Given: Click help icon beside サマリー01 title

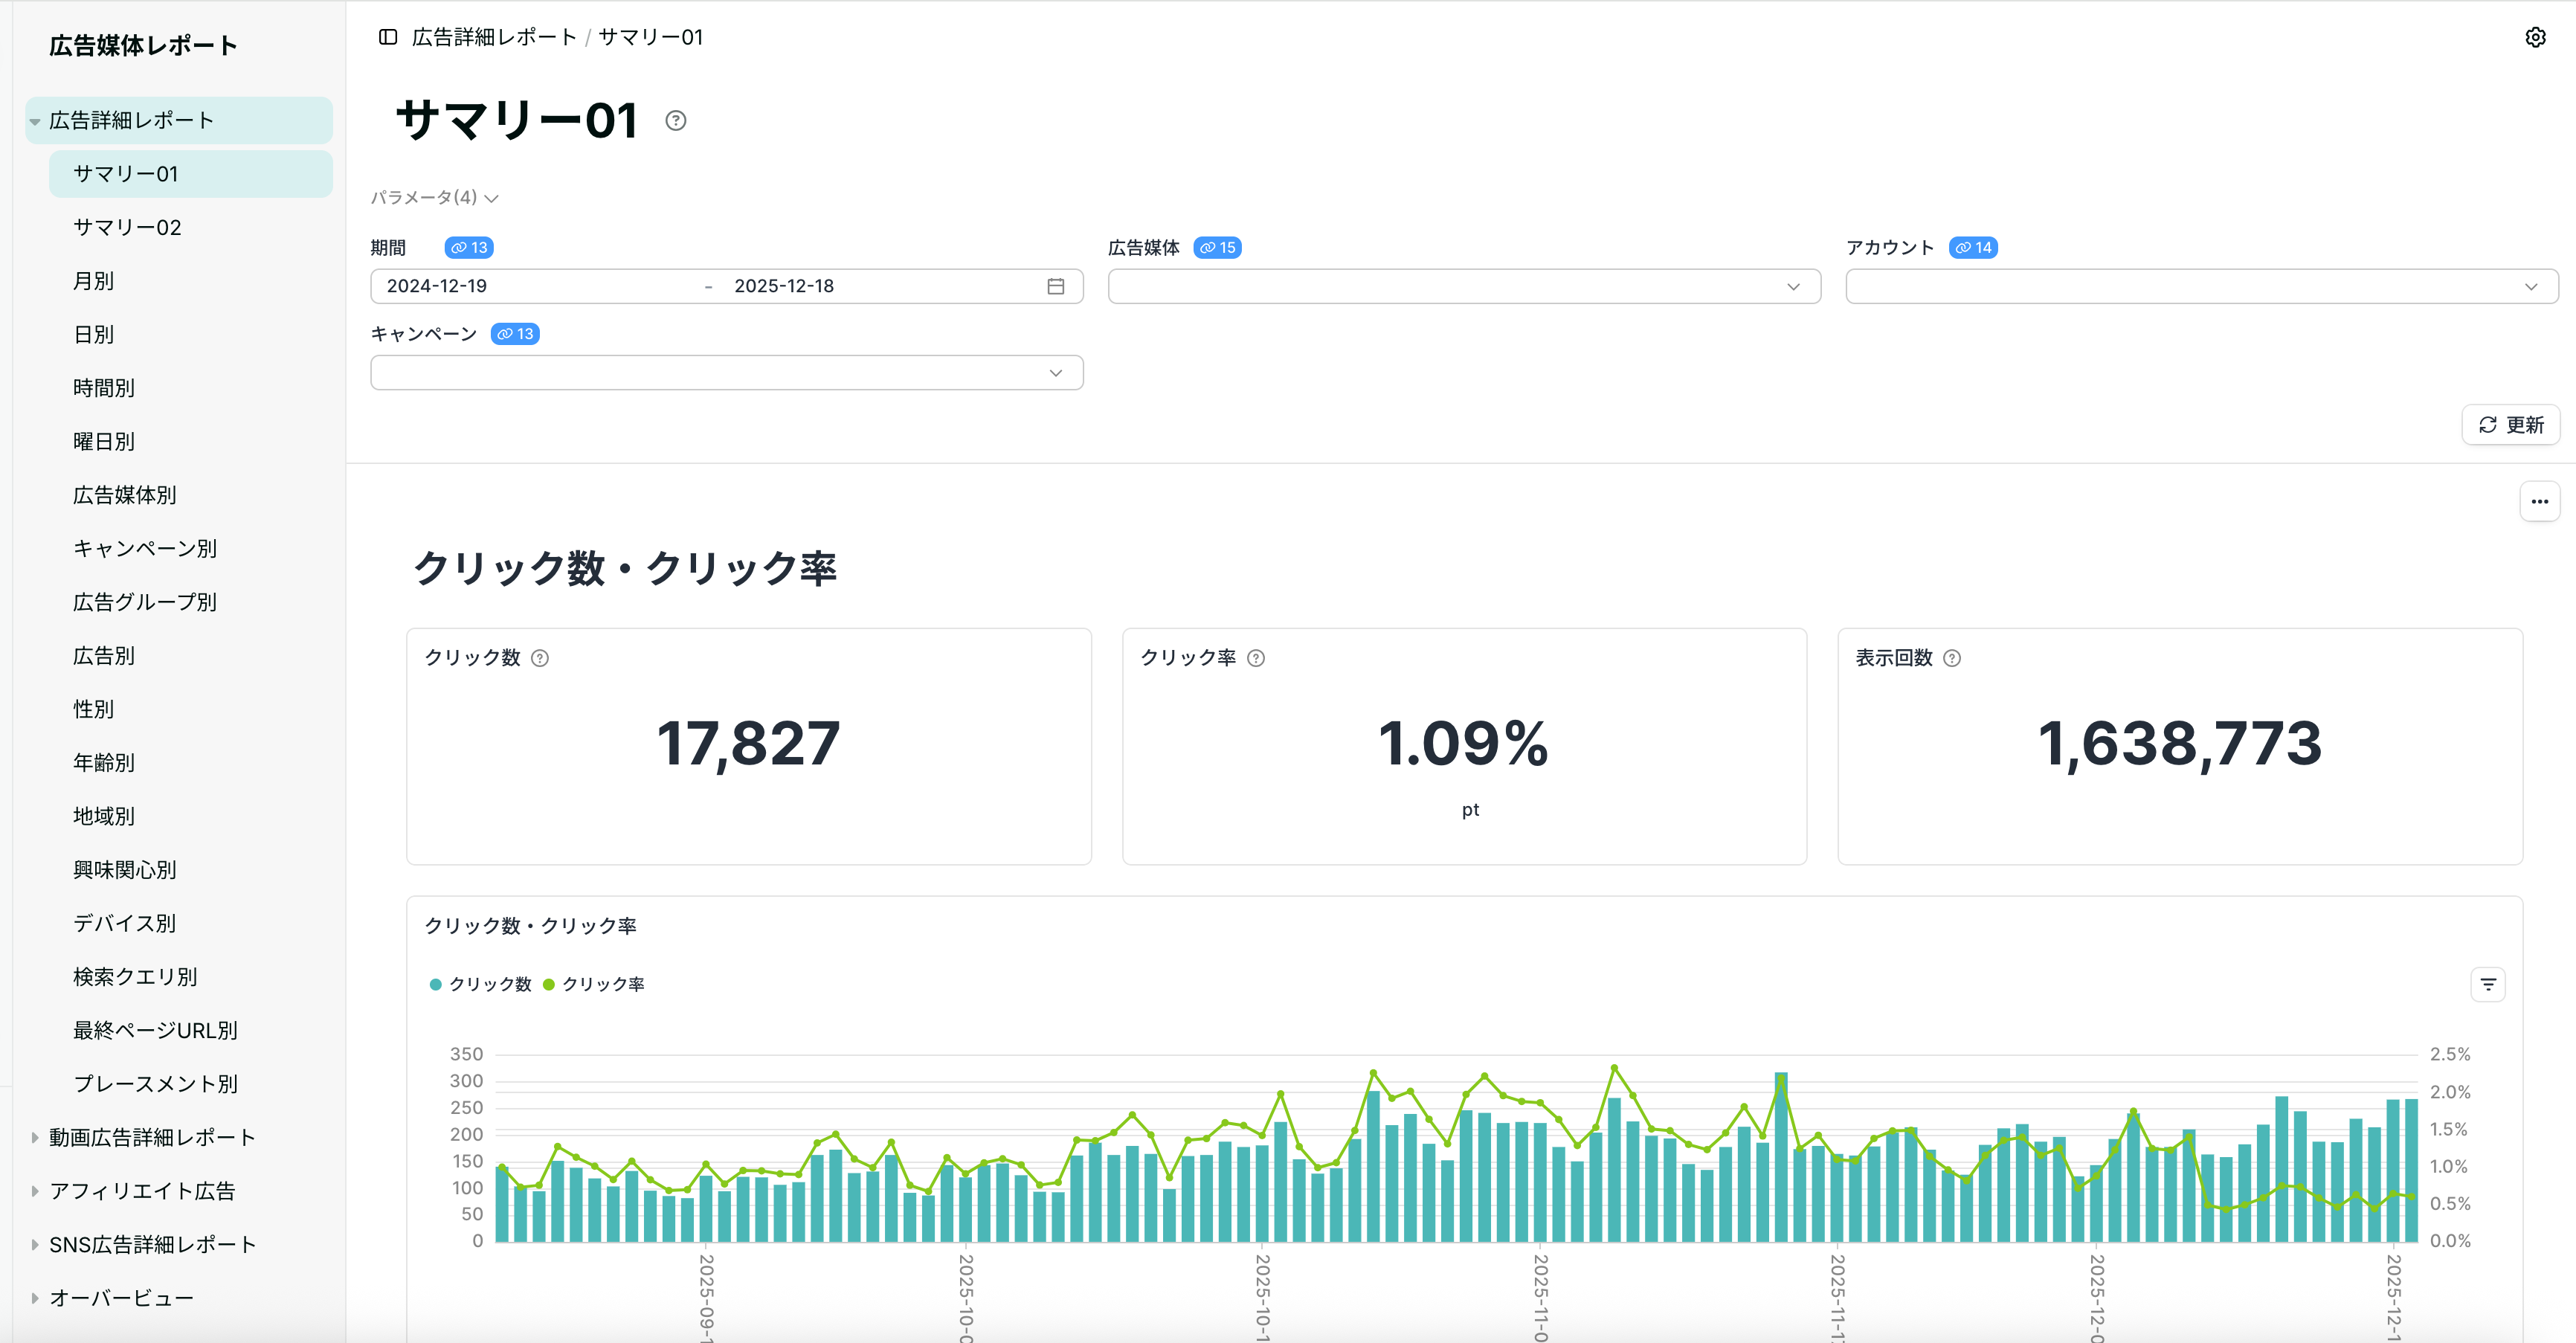Looking at the screenshot, I should click(x=676, y=121).
